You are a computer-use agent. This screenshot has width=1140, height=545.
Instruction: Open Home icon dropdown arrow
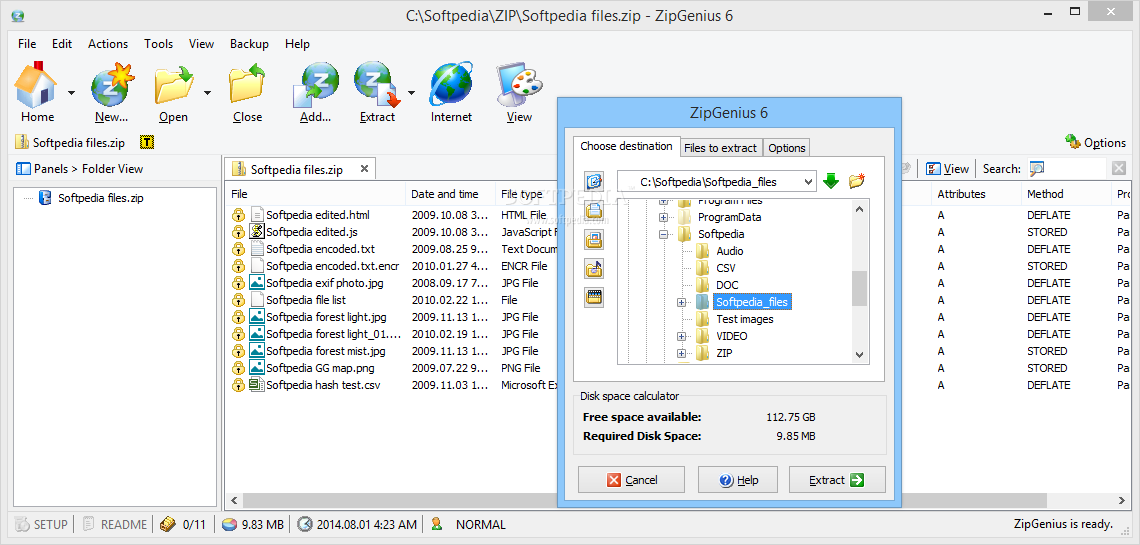pos(71,92)
